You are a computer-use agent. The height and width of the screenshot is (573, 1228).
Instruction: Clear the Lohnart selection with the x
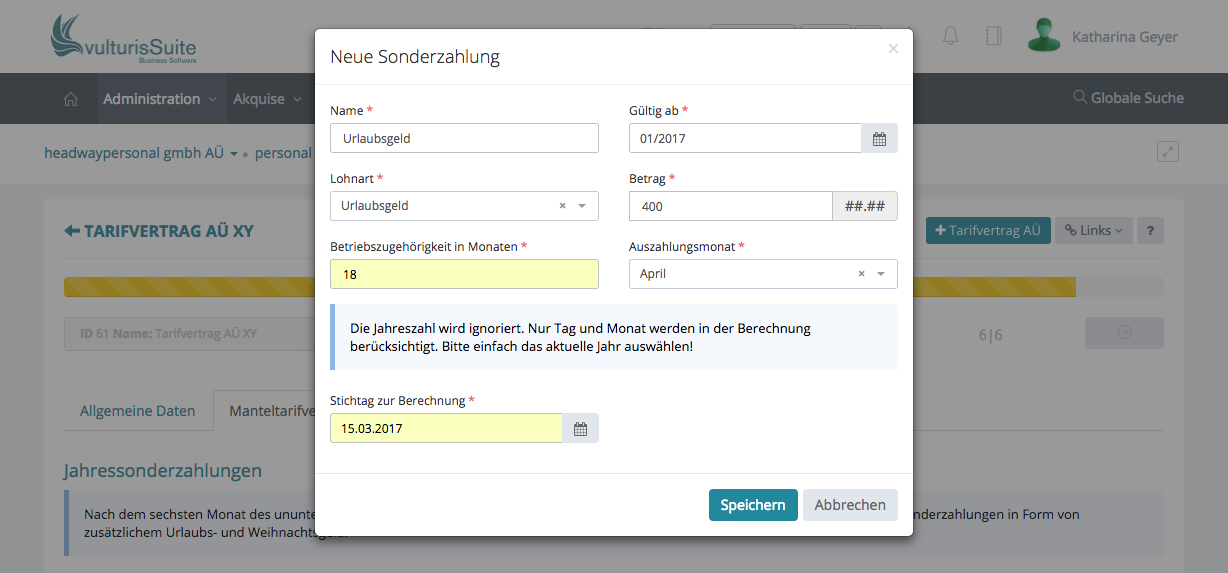(562, 206)
